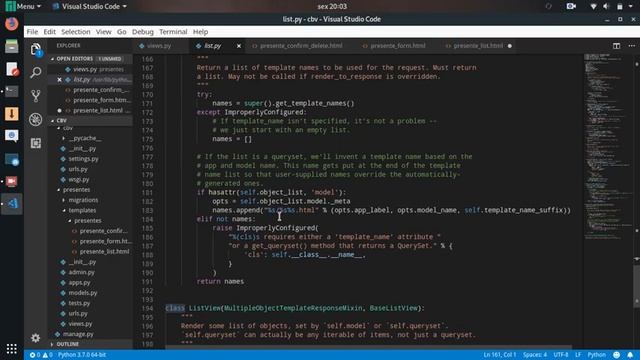Collapse the templates folder

(82, 210)
